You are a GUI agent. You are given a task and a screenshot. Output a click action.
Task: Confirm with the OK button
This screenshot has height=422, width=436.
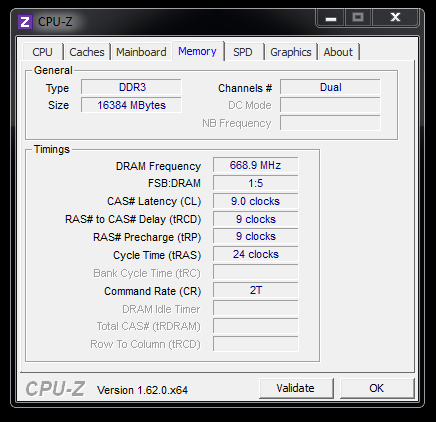click(377, 388)
